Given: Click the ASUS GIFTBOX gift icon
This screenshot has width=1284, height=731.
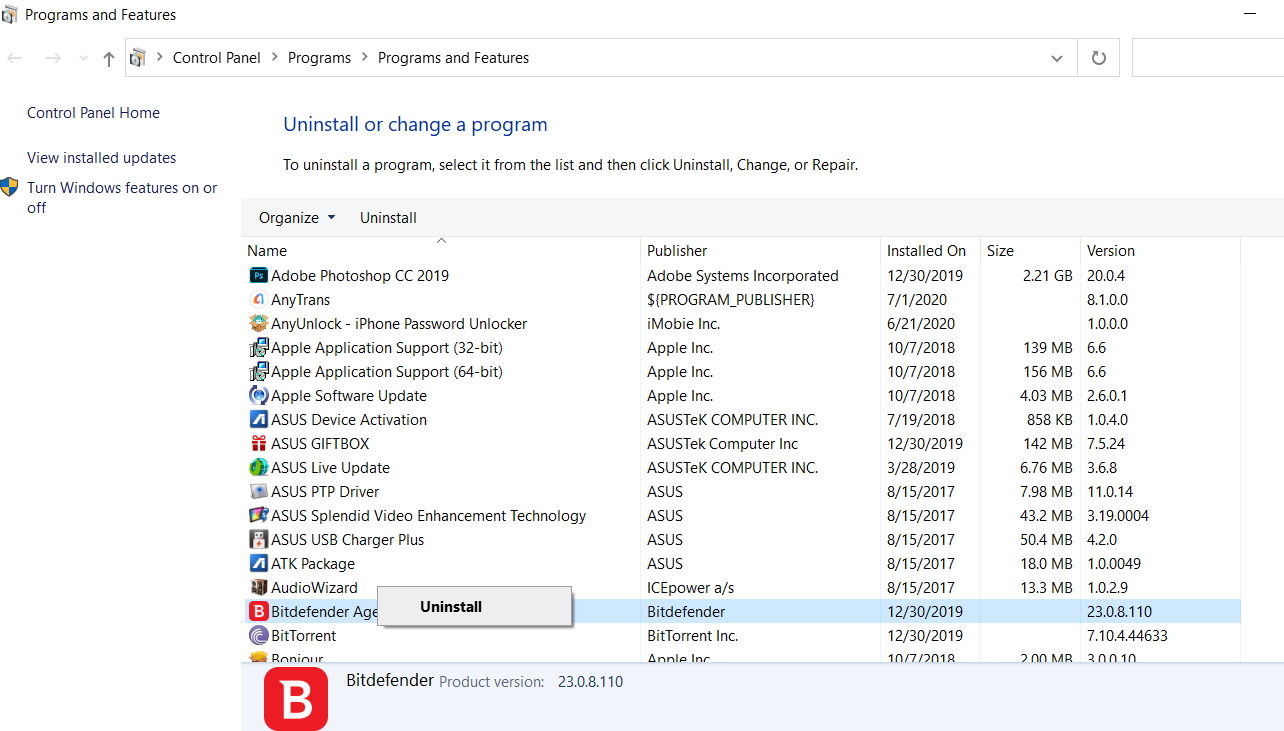Looking at the screenshot, I should click(258, 444).
